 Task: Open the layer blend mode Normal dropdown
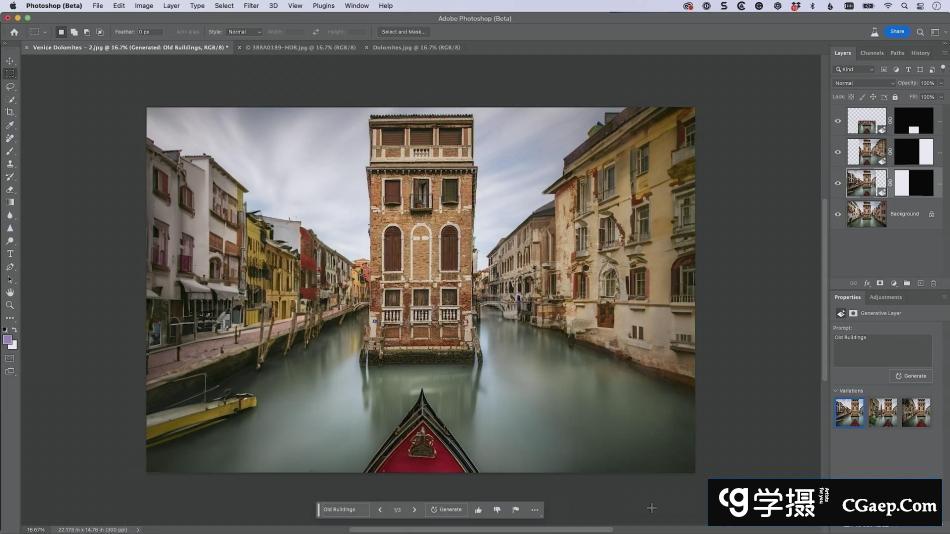[x=862, y=83]
